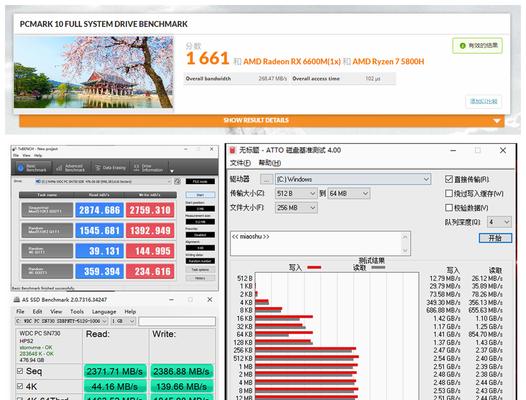Open ATTO drive dropdown showing [C:] Windows
This screenshot has height=400, width=526.
click(x=353, y=179)
